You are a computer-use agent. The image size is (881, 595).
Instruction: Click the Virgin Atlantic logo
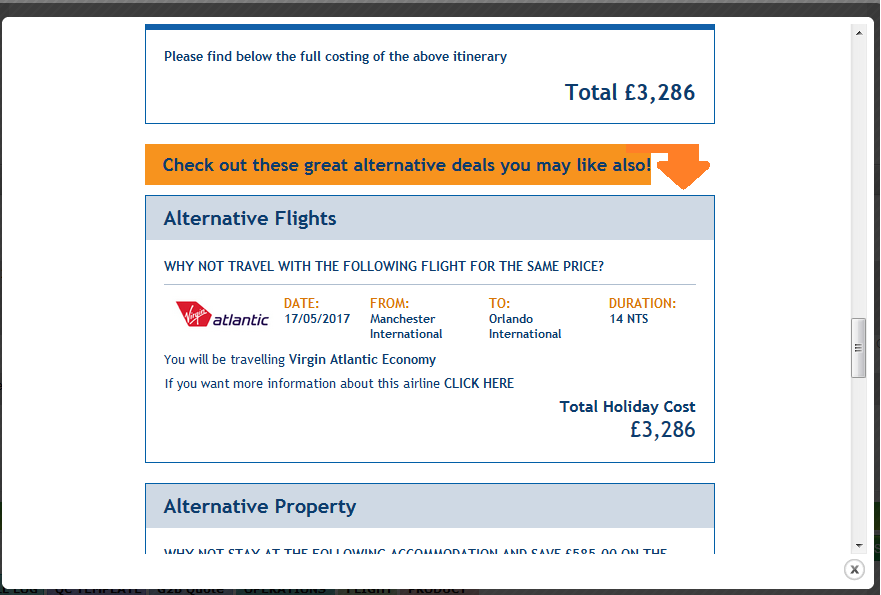pyautogui.click(x=222, y=315)
